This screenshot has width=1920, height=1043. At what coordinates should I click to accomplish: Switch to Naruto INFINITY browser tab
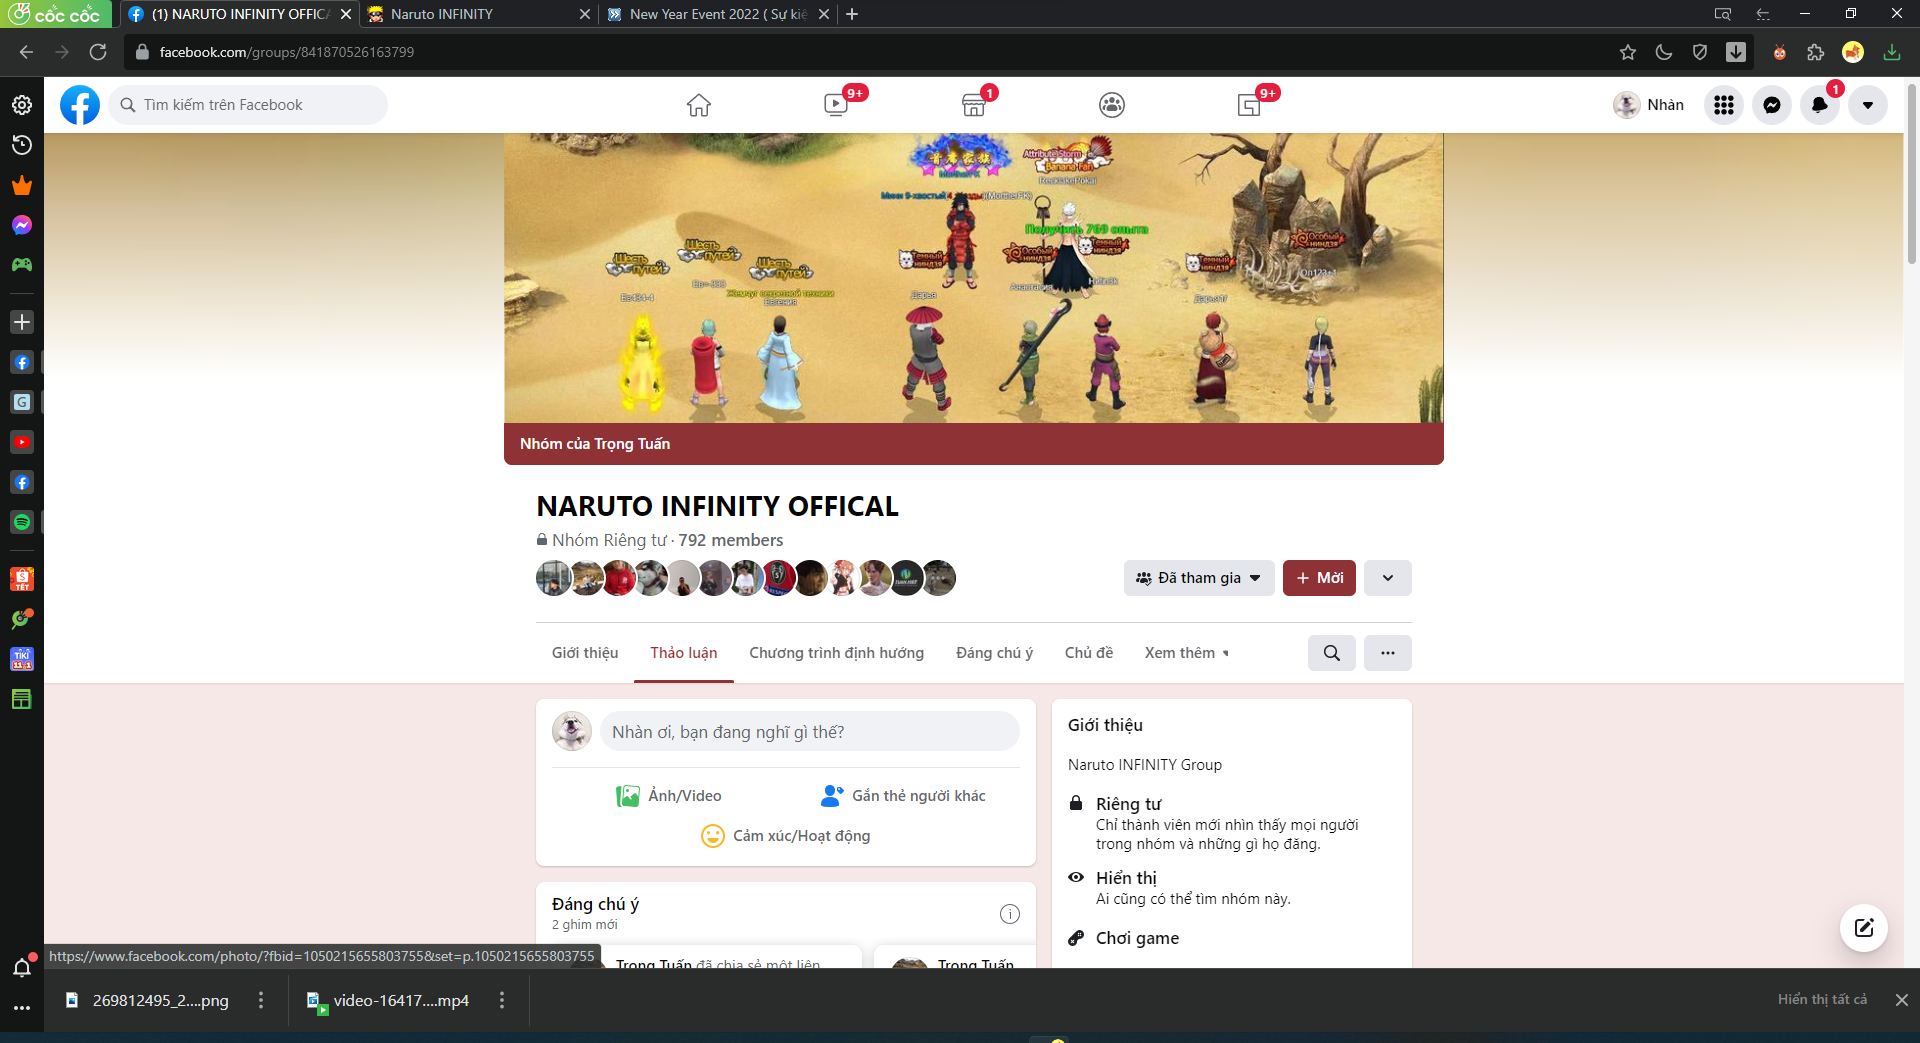pyautogui.click(x=479, y=14)
